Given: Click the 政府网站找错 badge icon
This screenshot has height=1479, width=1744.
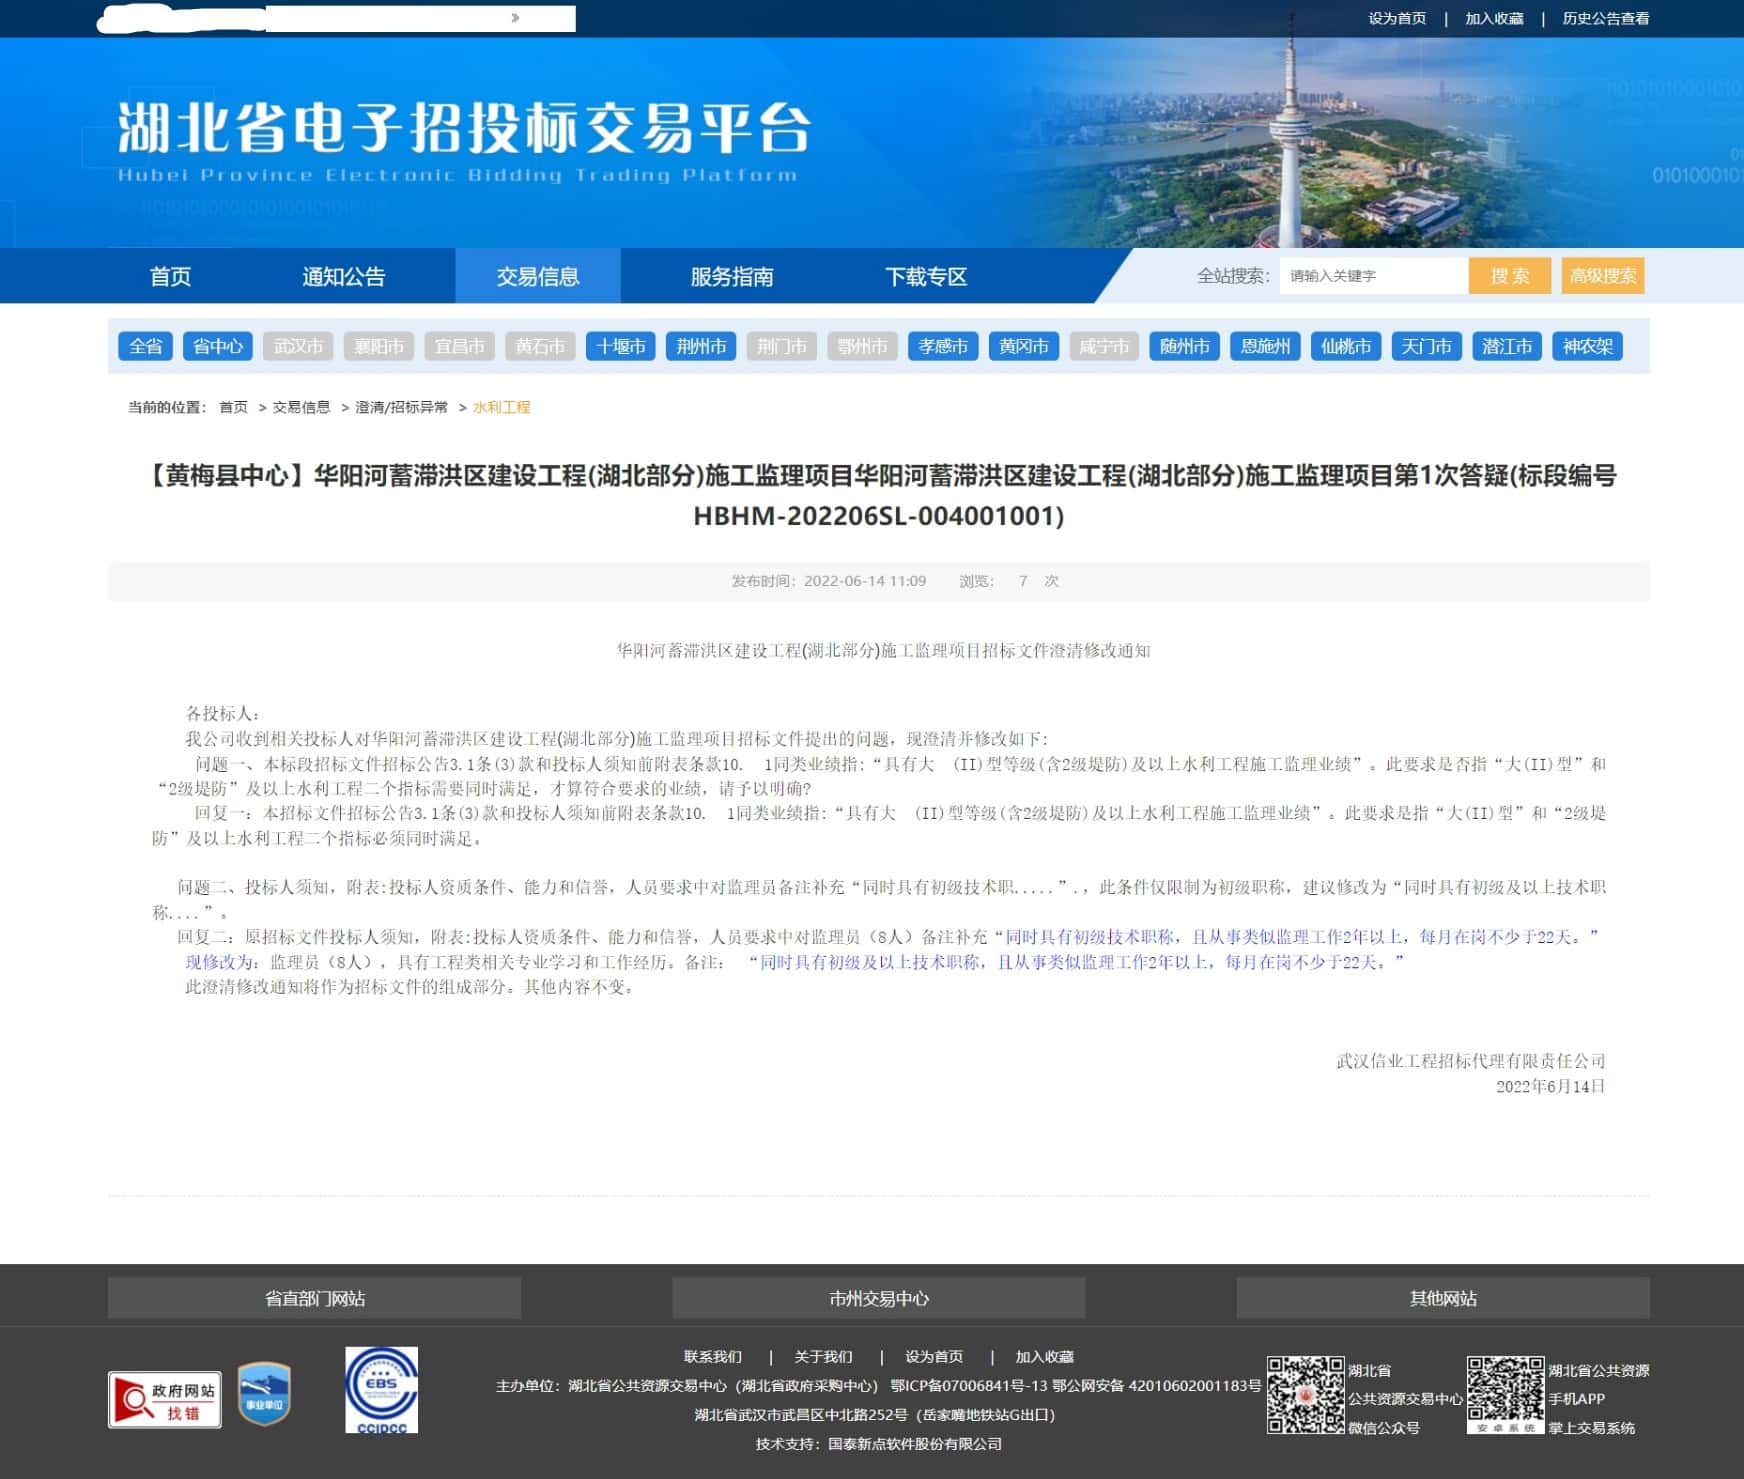Looking at the screenshot, I should (165, 1399).
